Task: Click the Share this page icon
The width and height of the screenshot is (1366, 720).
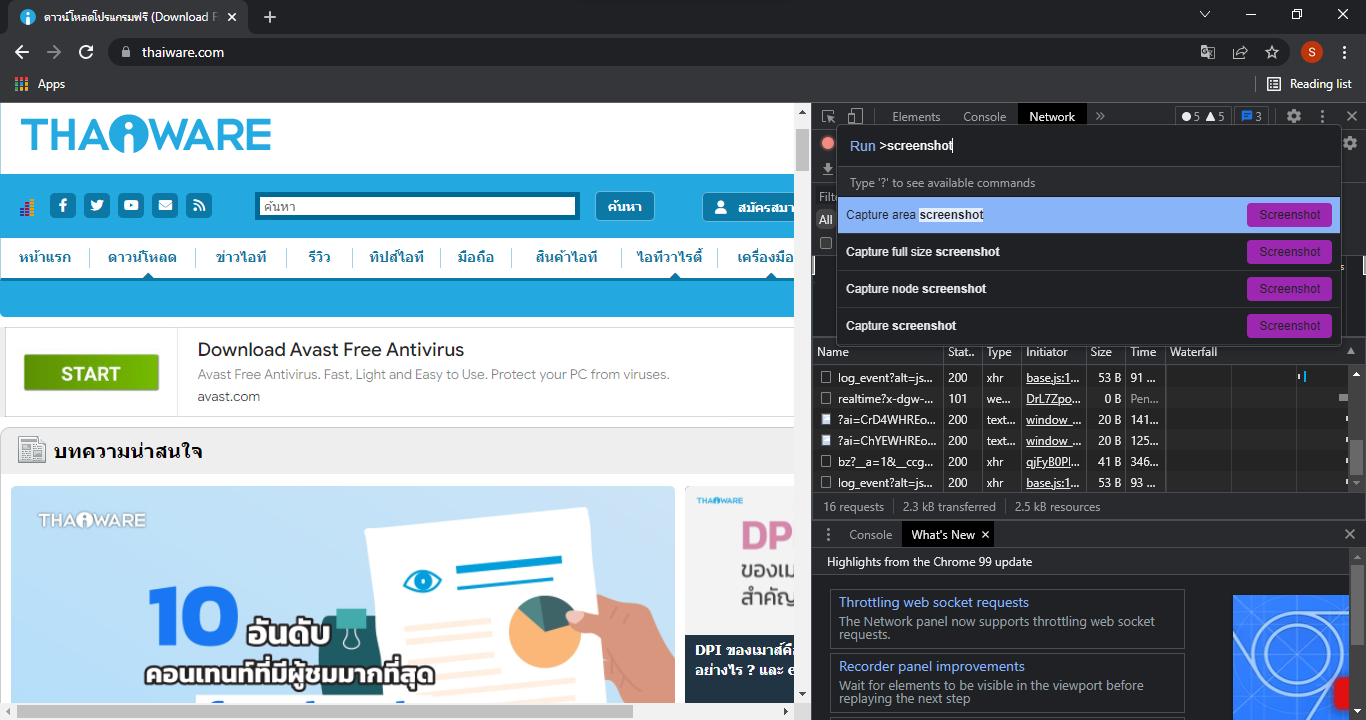Action: click(1240, 52)
